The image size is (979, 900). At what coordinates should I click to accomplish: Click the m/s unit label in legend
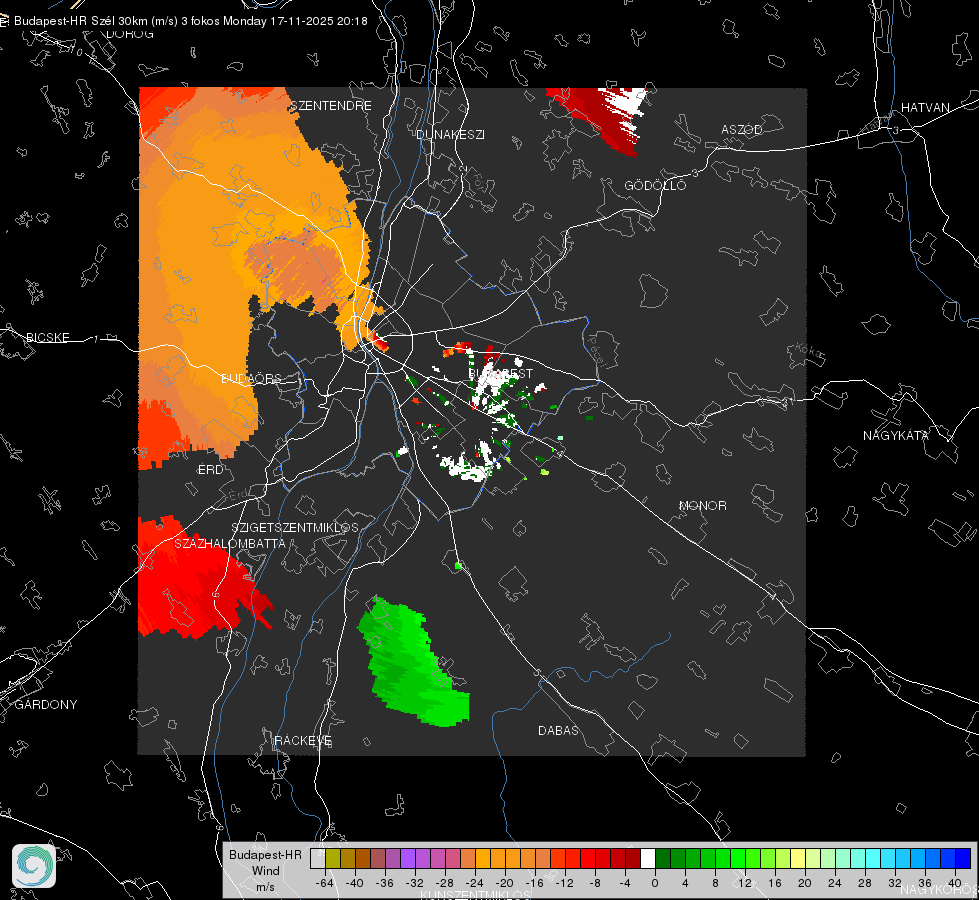(x=265, y=886)
